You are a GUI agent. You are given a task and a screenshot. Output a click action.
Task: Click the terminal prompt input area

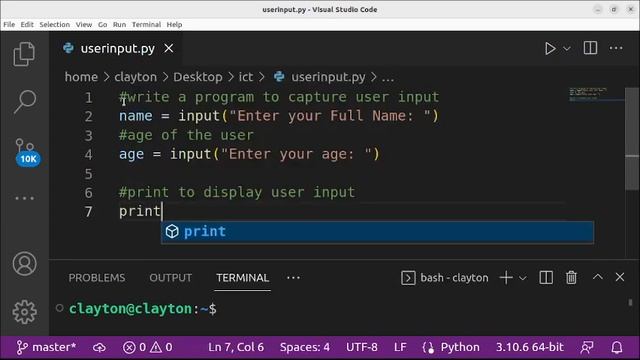tap(343, 309)
